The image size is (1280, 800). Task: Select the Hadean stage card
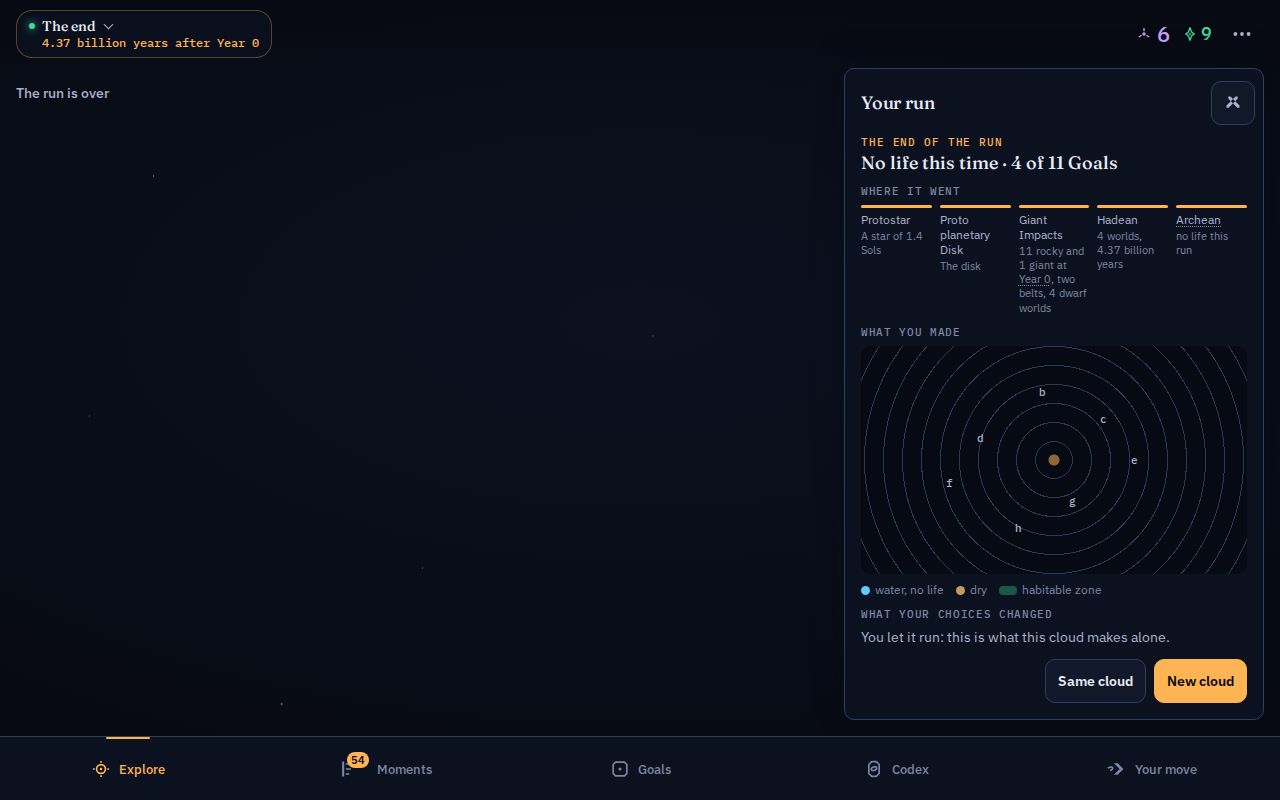(x=1132, y=238)
